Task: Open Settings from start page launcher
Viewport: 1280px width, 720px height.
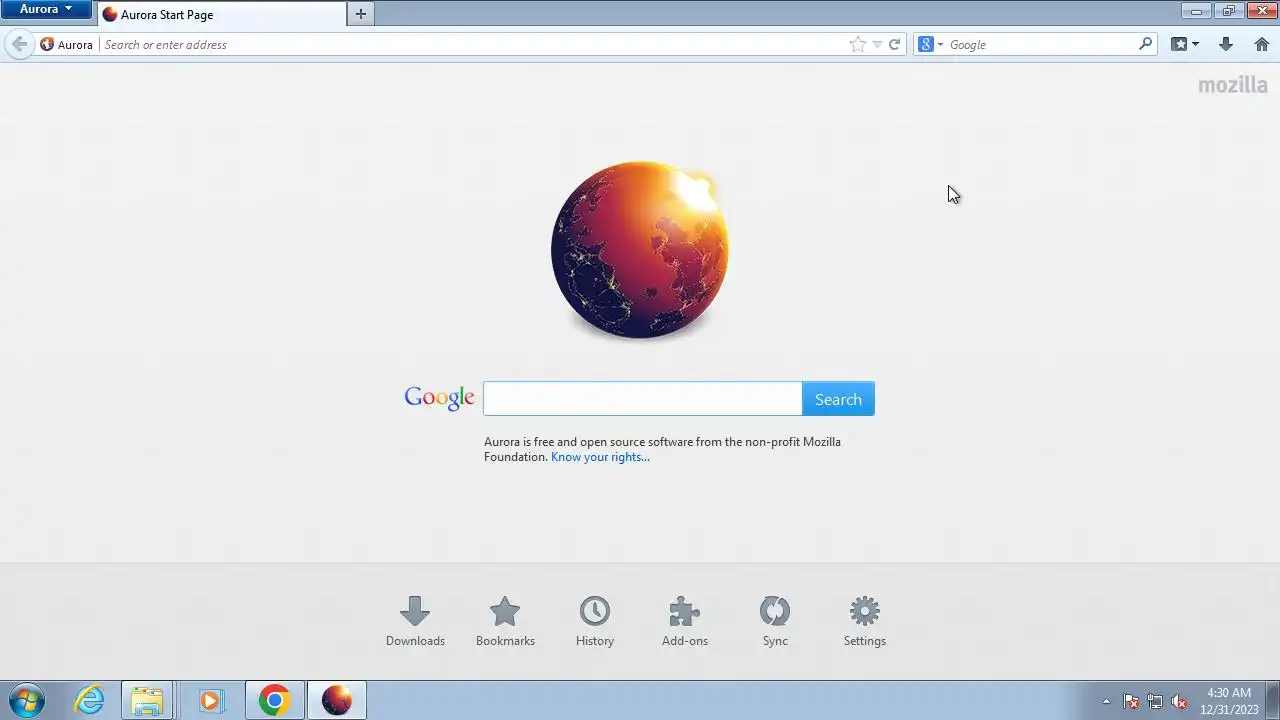Action: point(865,622)
